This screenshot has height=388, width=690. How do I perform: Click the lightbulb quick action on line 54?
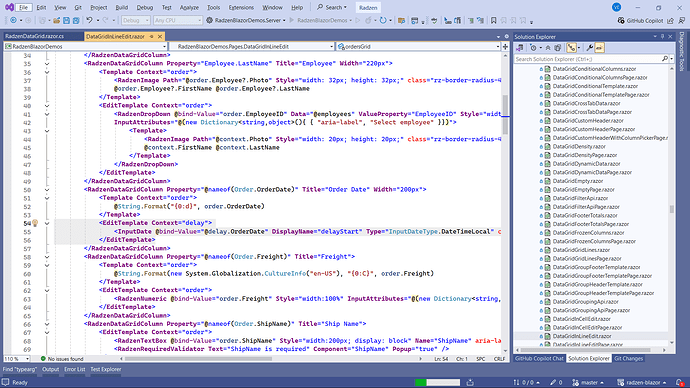coord(35,223)
